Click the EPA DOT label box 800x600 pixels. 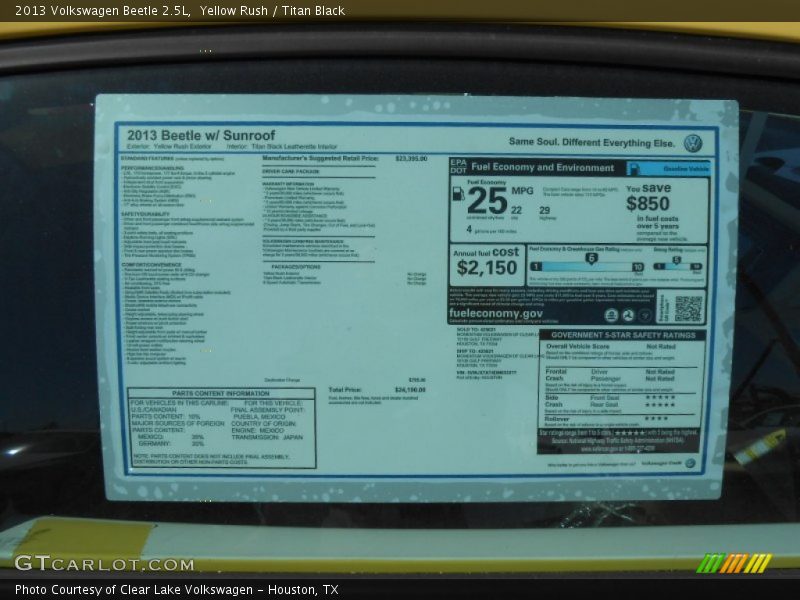pos(458,167)
